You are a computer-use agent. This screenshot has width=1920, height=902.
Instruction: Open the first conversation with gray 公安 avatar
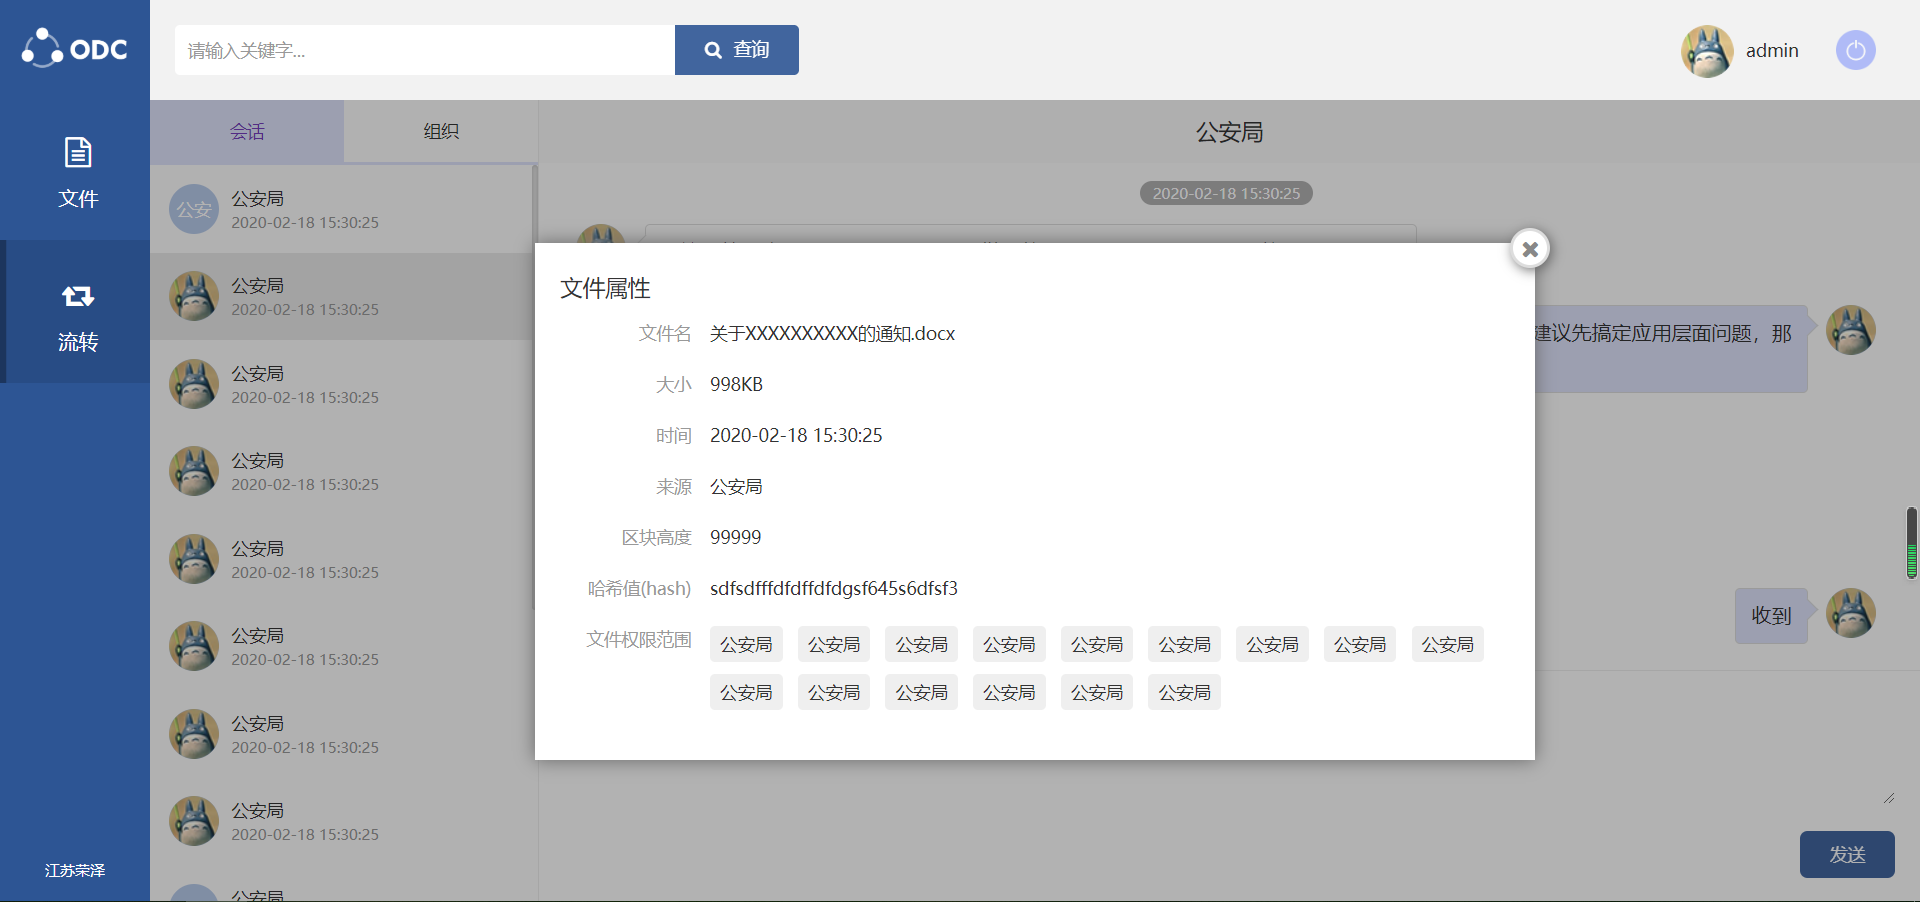(x=341, y=209)
